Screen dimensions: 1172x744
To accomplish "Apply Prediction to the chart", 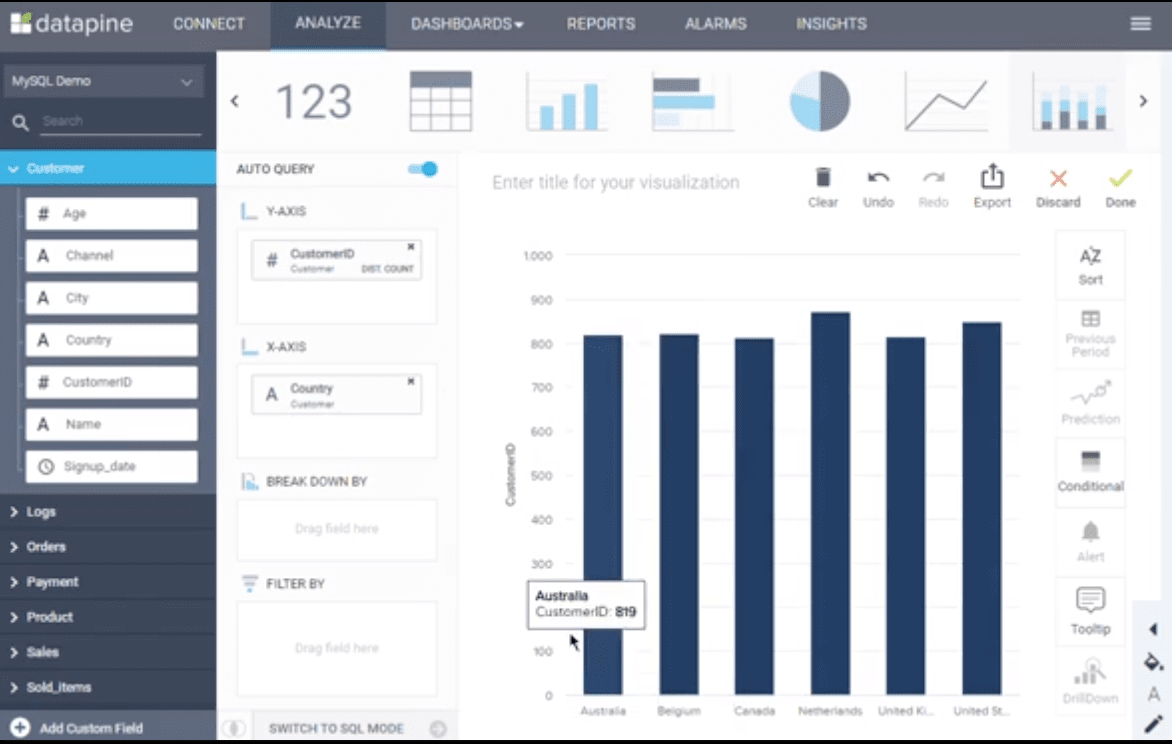I will pyautogui.click(x=1089, y=404).
